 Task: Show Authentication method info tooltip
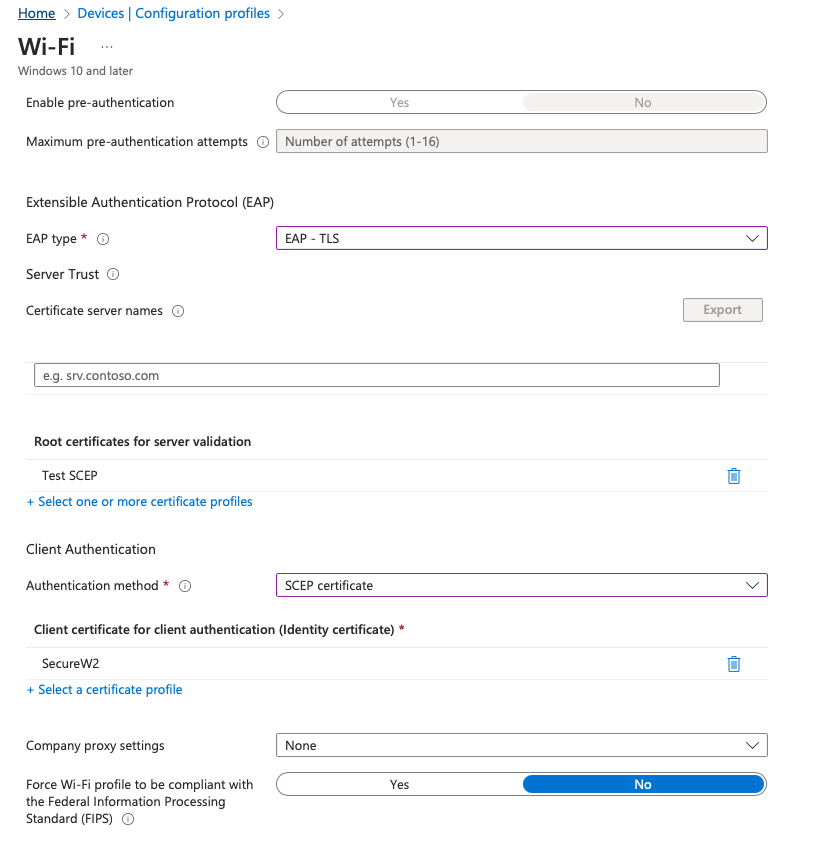[x=185, y=586]
